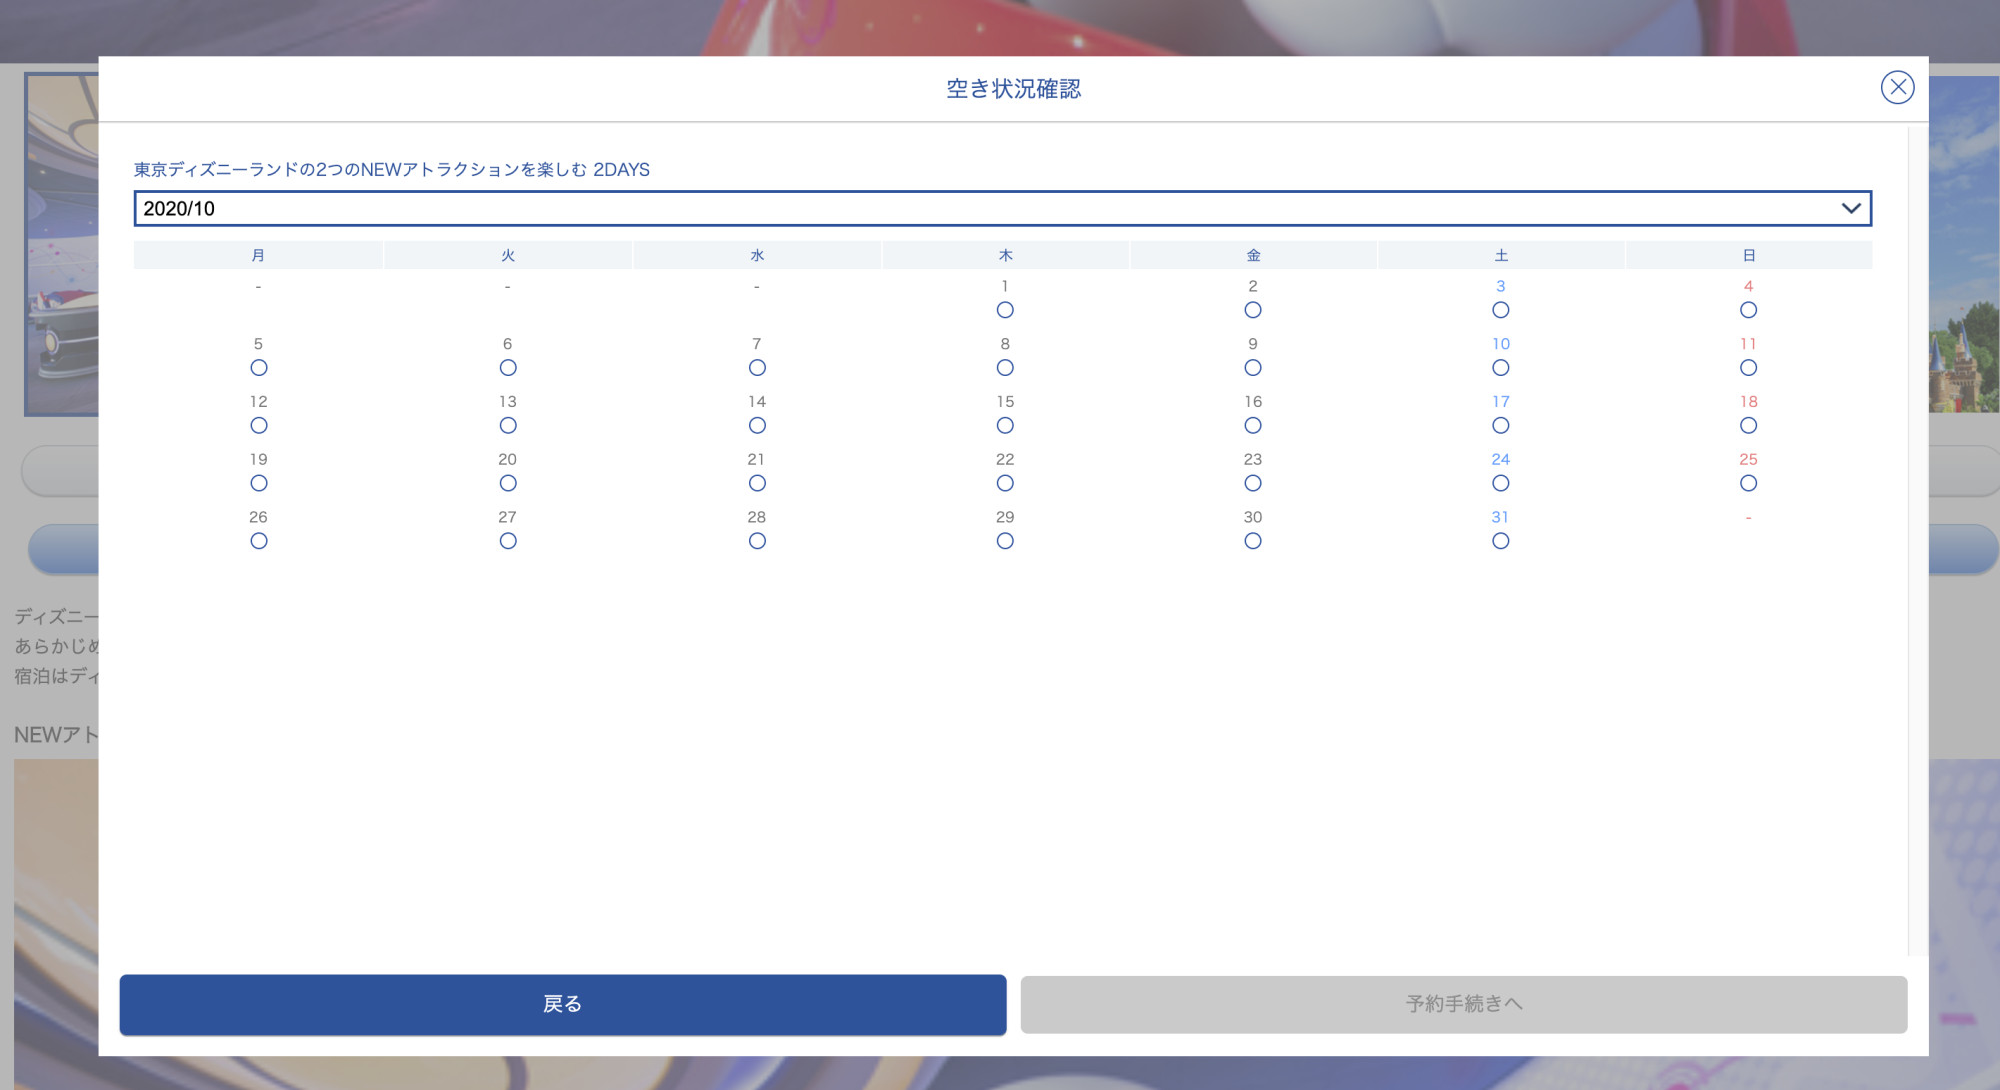Choose the circle under Saturday 10
This screenshot has height=1090, width=2000.
point(1501,368)
